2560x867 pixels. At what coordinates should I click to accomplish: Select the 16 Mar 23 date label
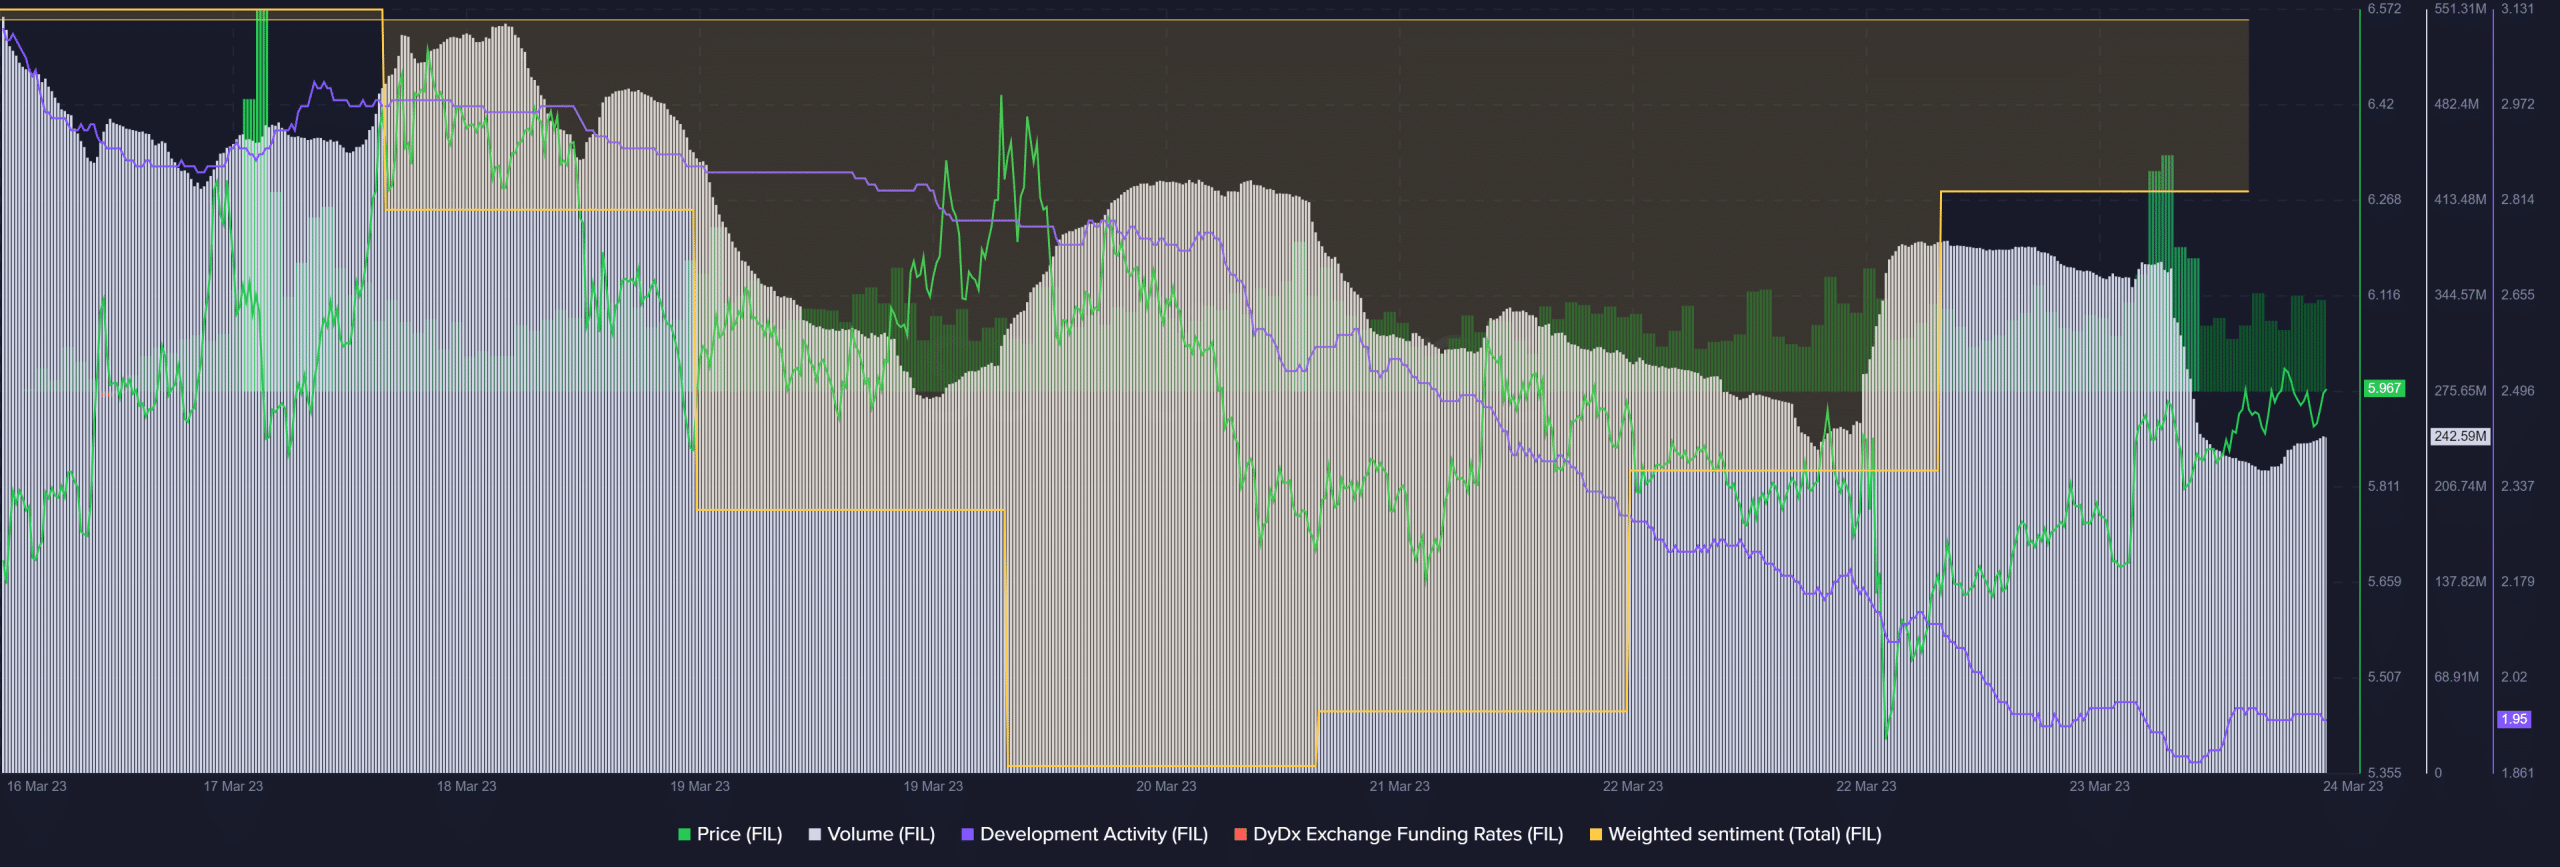pyautogui.click(x=37, y=786)
